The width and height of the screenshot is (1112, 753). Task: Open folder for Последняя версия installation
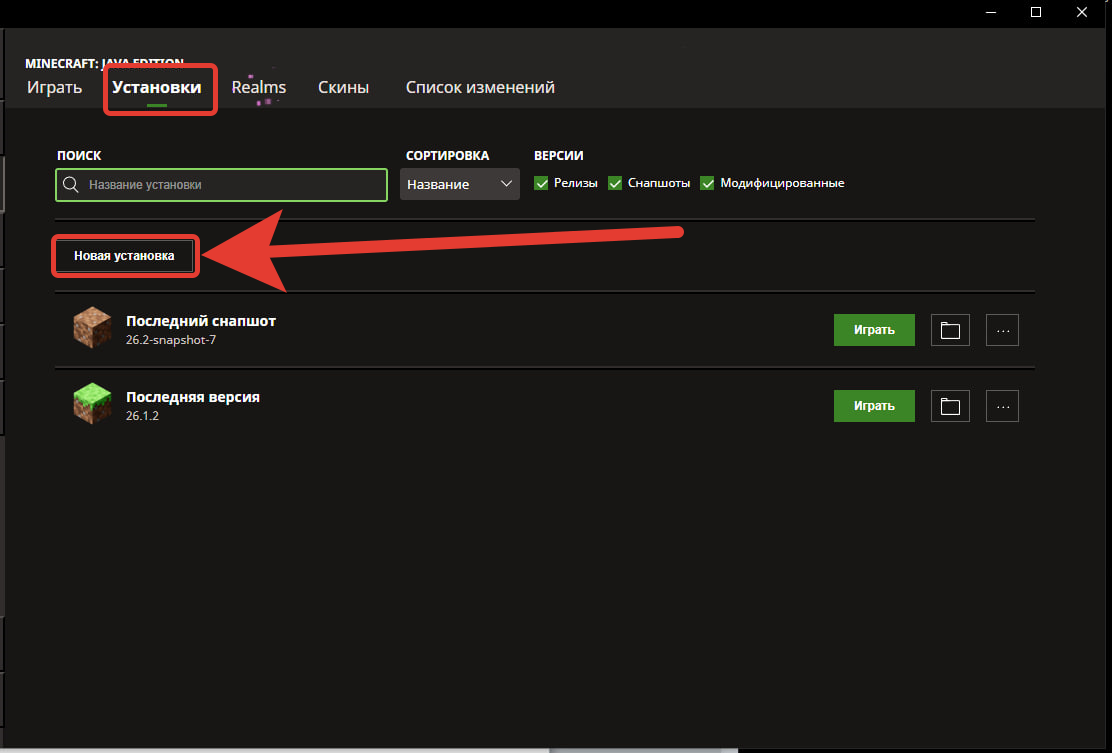tap(950, 406)
